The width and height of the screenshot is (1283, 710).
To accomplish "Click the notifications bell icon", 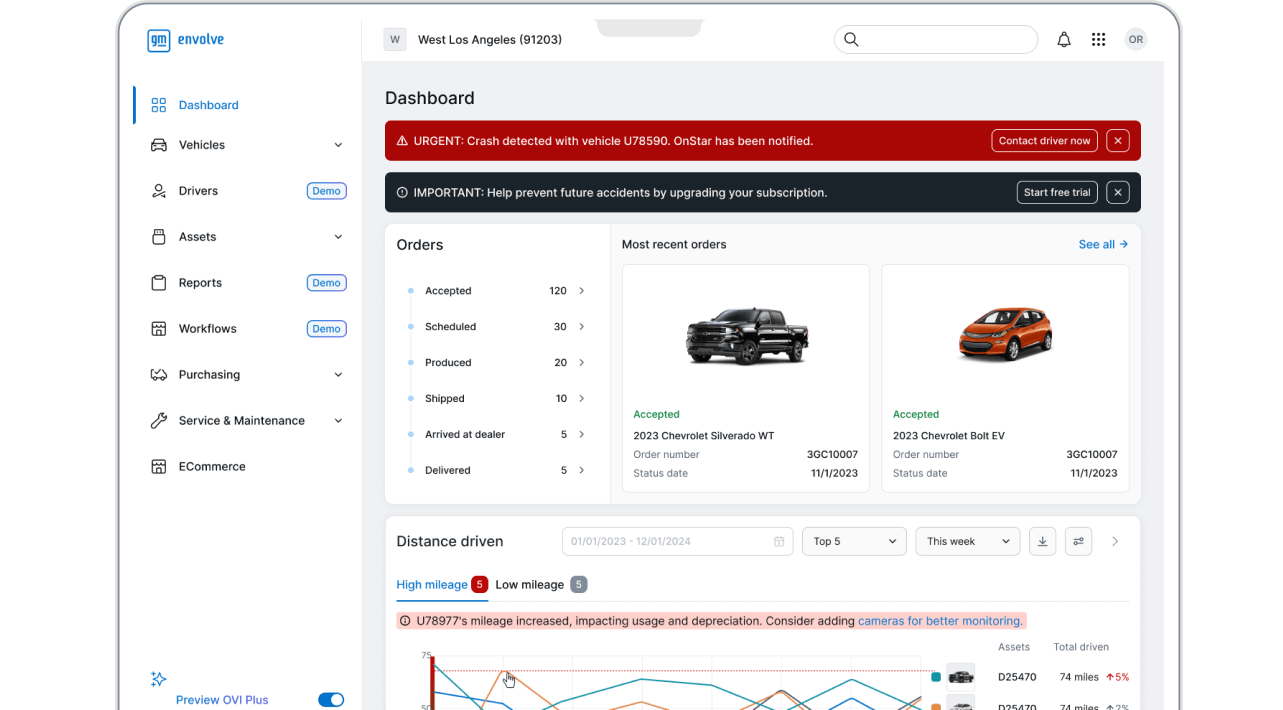I will tap(1064, 40).
